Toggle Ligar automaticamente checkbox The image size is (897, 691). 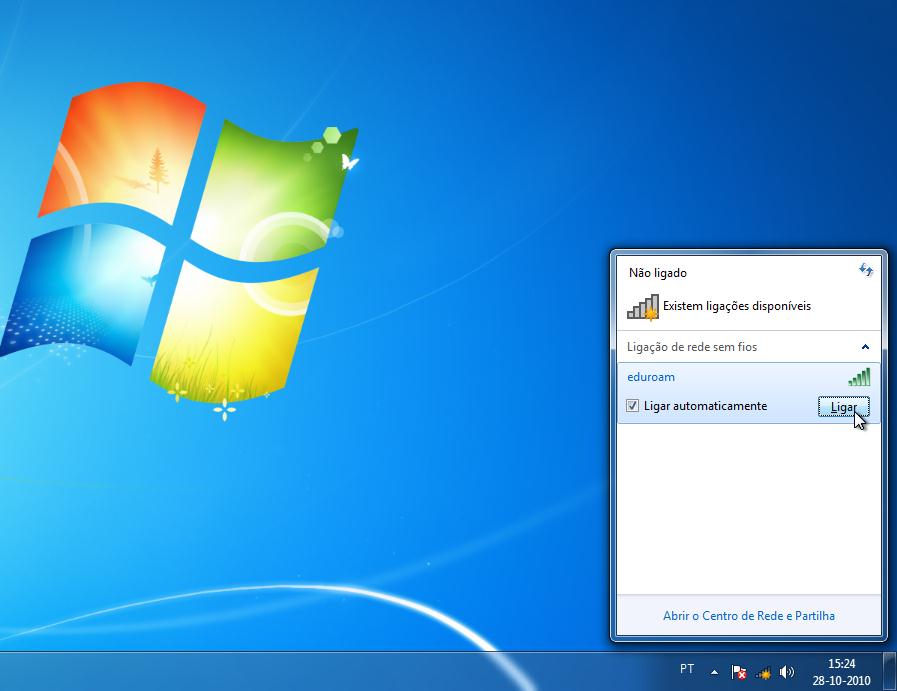[x=632, y=406]
